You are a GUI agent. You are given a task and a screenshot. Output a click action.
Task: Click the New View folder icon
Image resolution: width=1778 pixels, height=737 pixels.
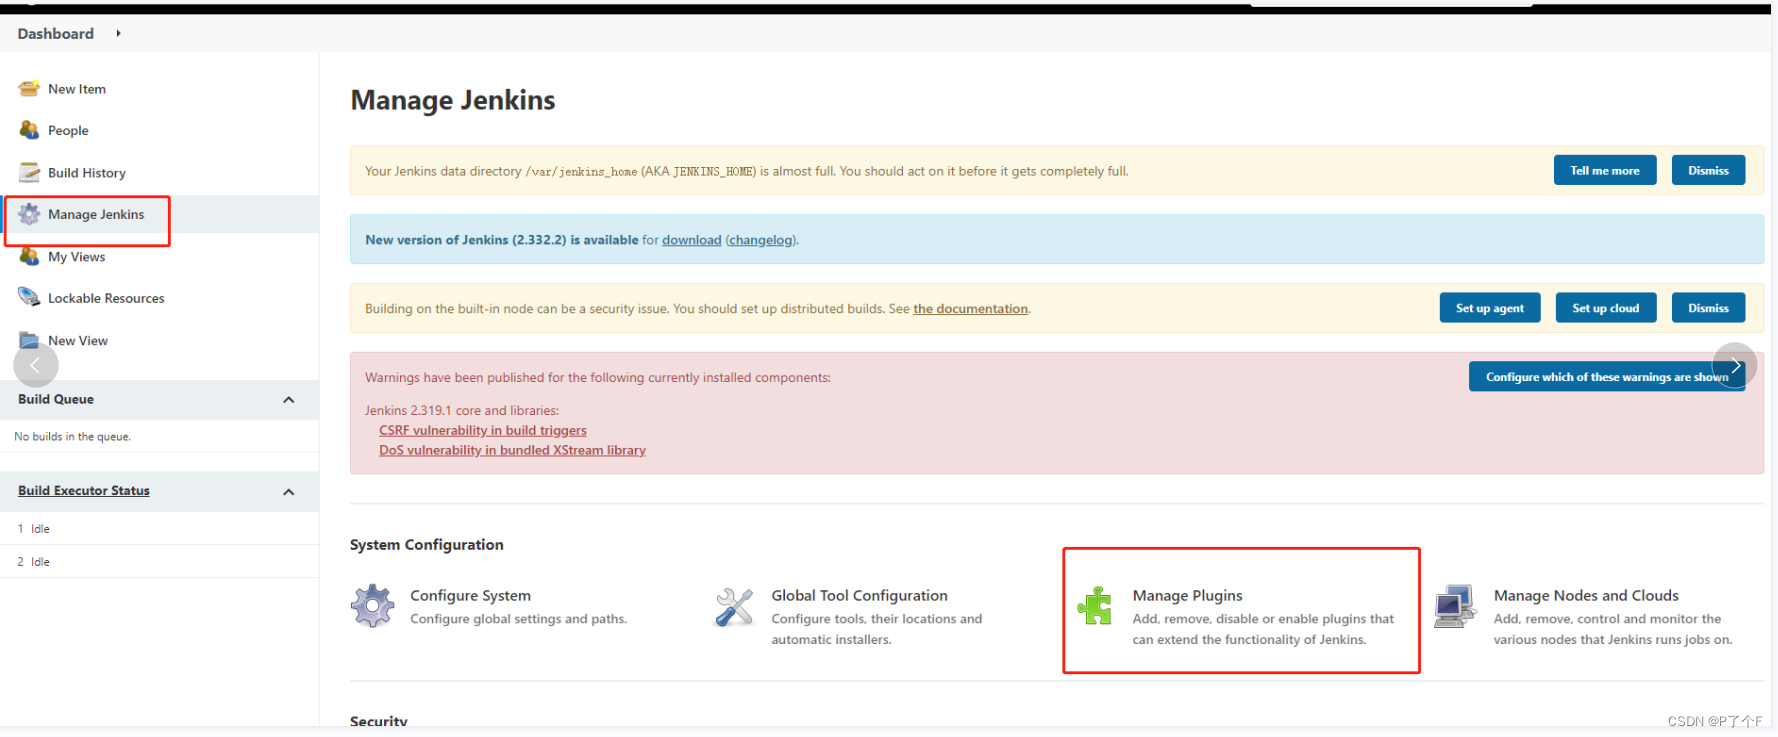pos(29,340)
